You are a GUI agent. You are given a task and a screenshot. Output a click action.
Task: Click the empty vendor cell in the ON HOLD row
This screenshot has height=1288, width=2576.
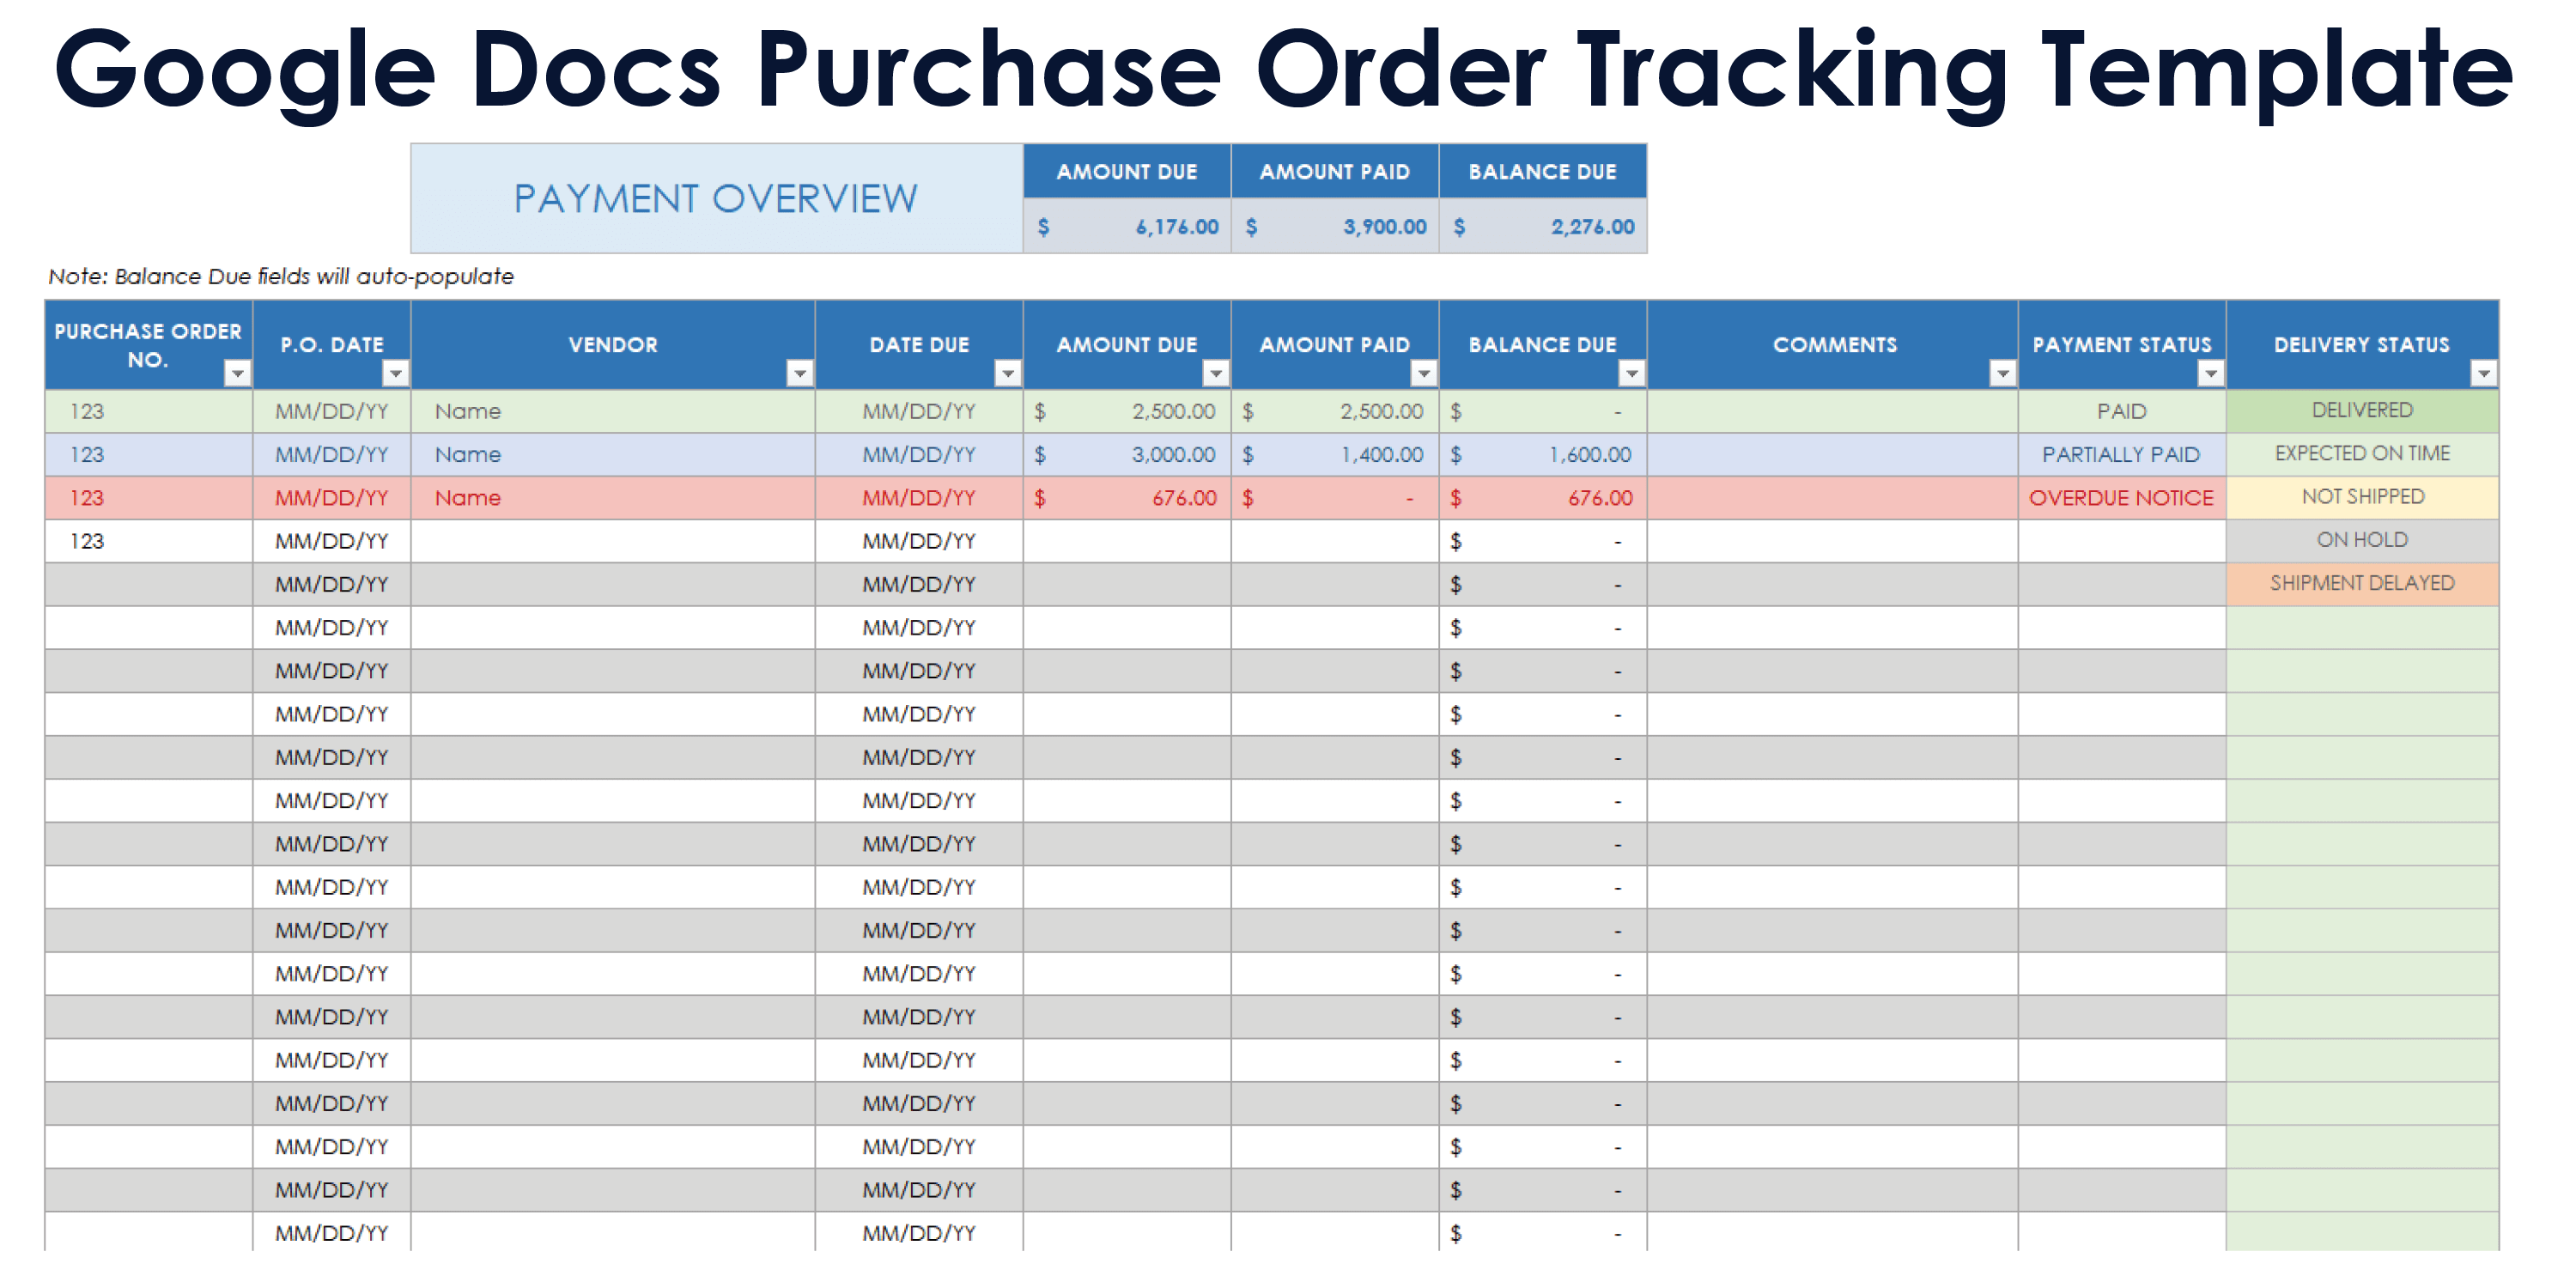coord(613,541)
